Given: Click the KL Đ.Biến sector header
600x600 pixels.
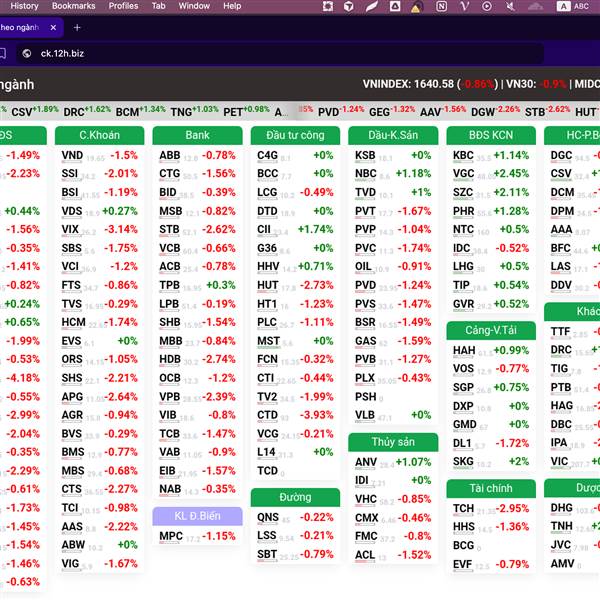Looking at the screenshot, I should 197,516.
